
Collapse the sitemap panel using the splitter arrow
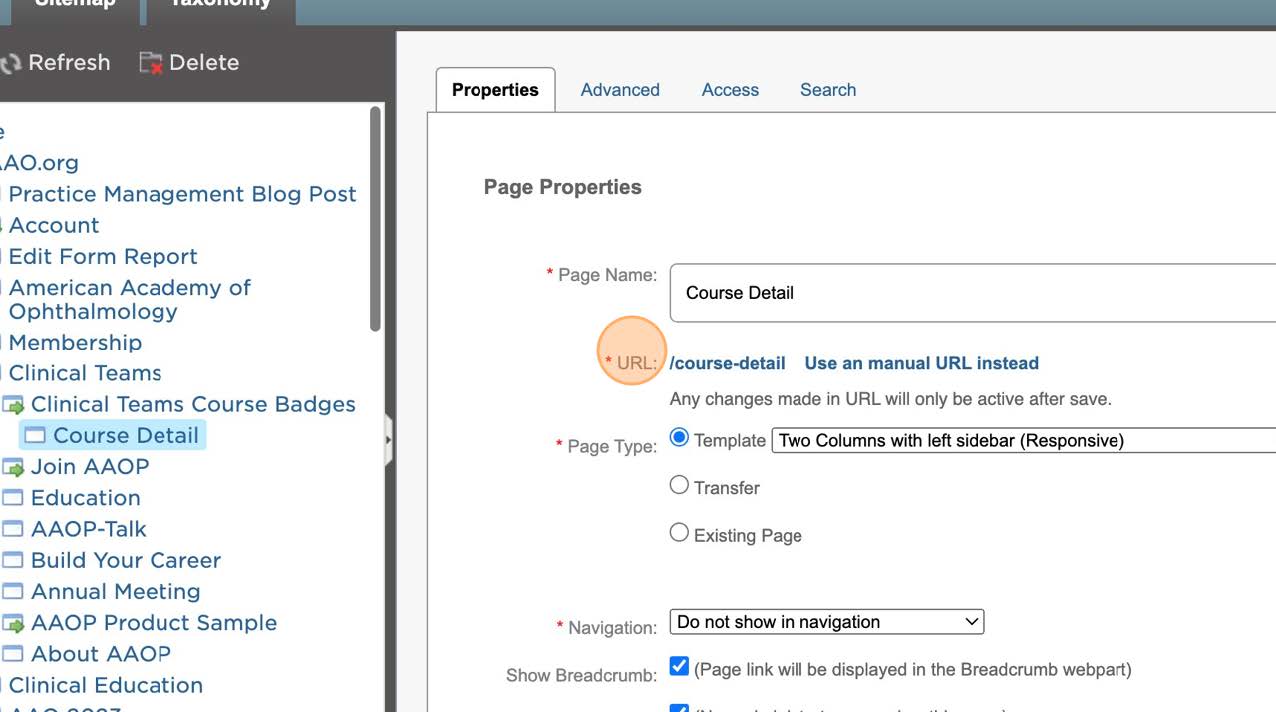click(x=388, y=439)
